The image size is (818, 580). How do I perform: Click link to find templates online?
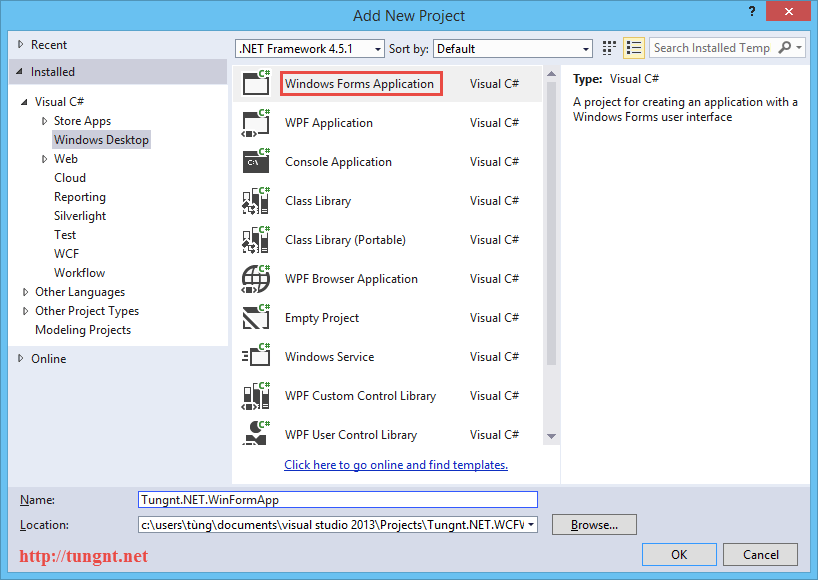pyautogui.click(x=396, y=465)
